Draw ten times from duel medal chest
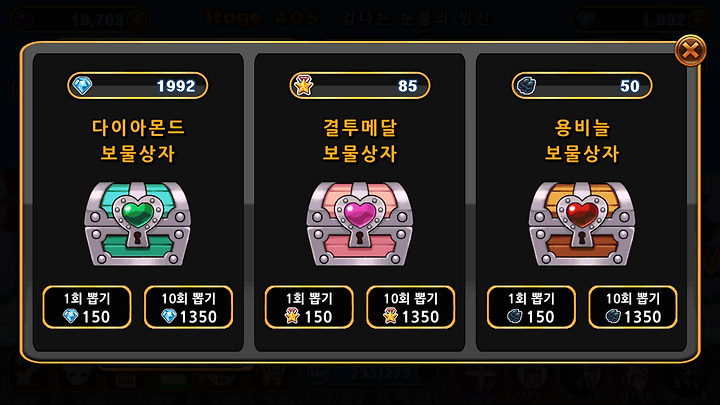The height and width of the screenshot is (405, 720). point(411,307)
